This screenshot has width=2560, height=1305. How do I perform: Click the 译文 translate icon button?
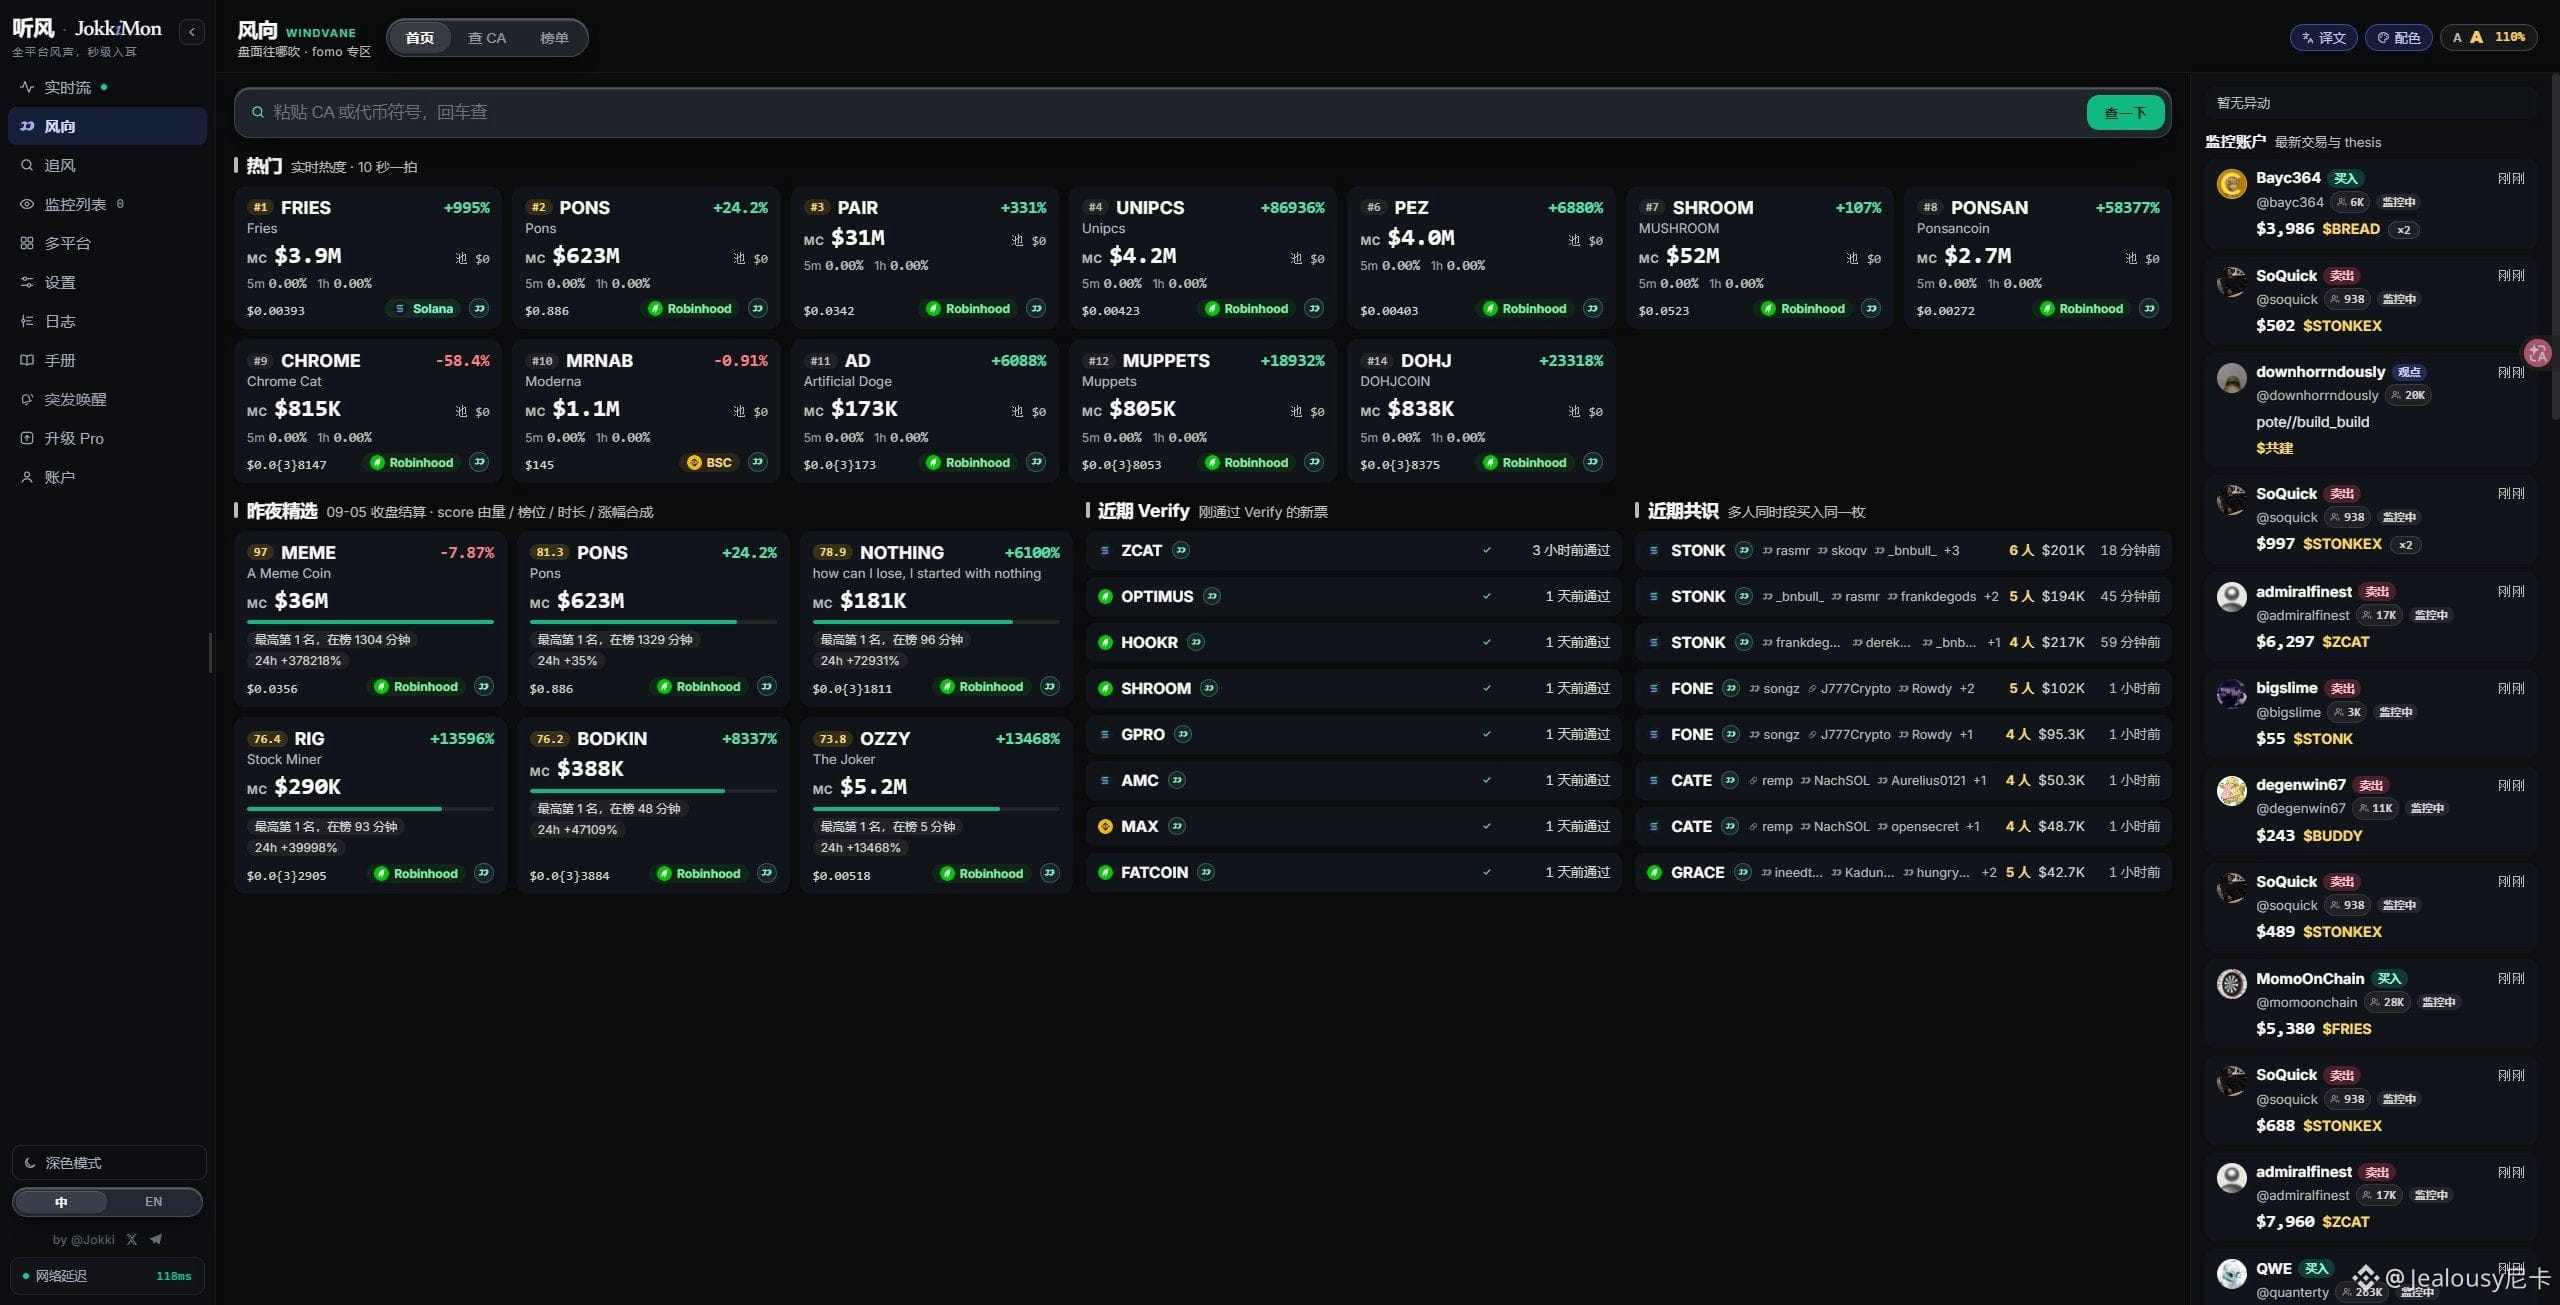click(x=2323, y=38)
